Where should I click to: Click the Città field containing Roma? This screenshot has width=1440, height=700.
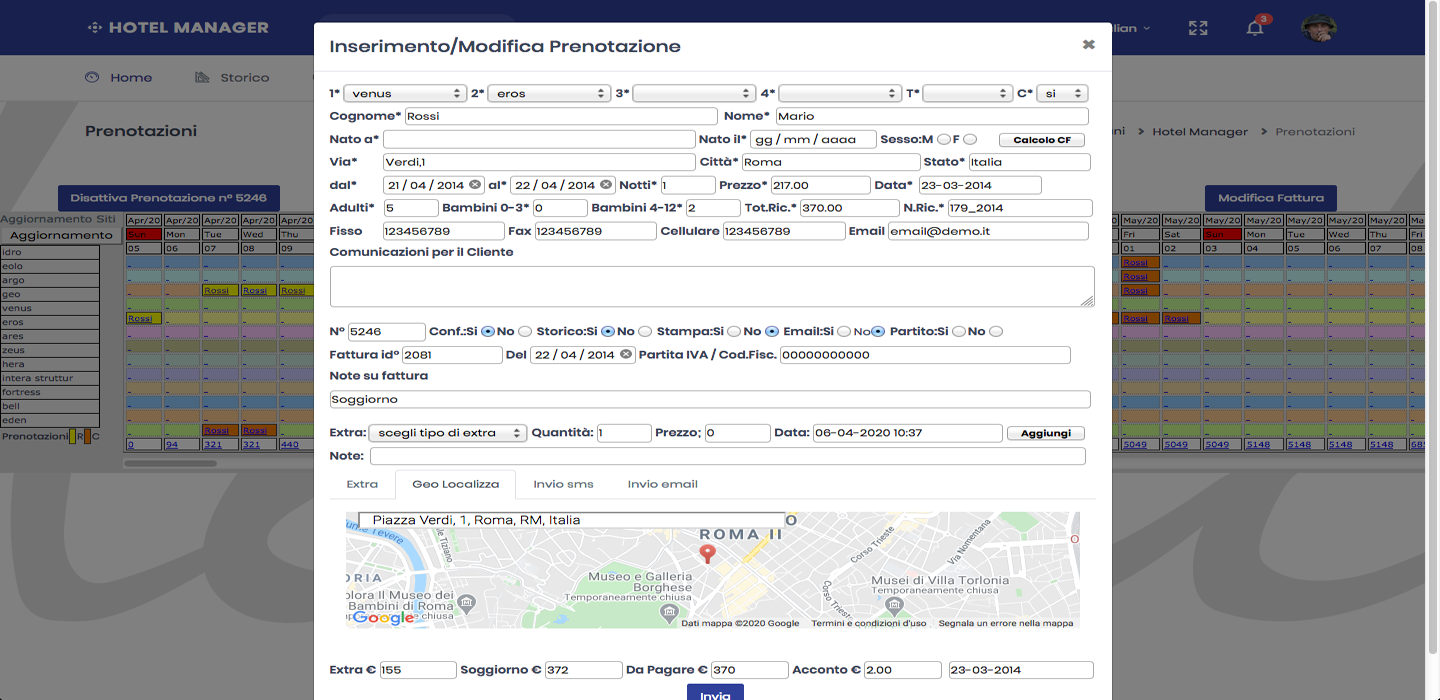830,162
